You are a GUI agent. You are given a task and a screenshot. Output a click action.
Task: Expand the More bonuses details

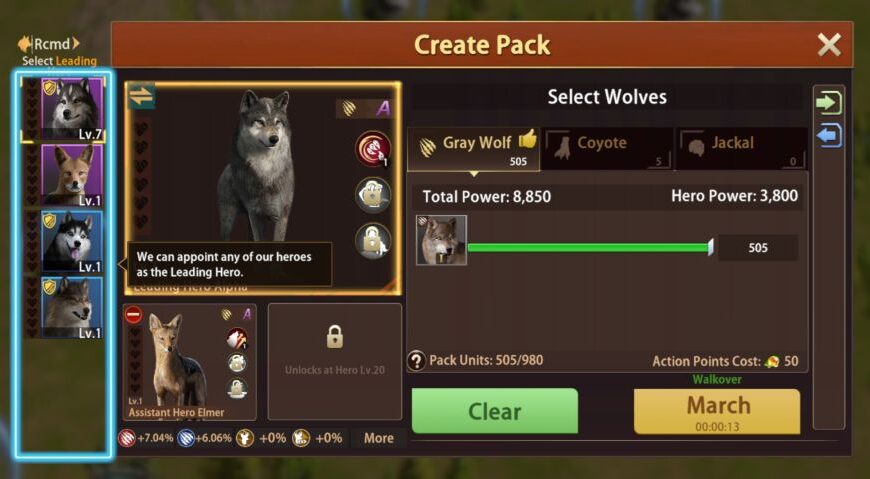[x=378, y=438]
